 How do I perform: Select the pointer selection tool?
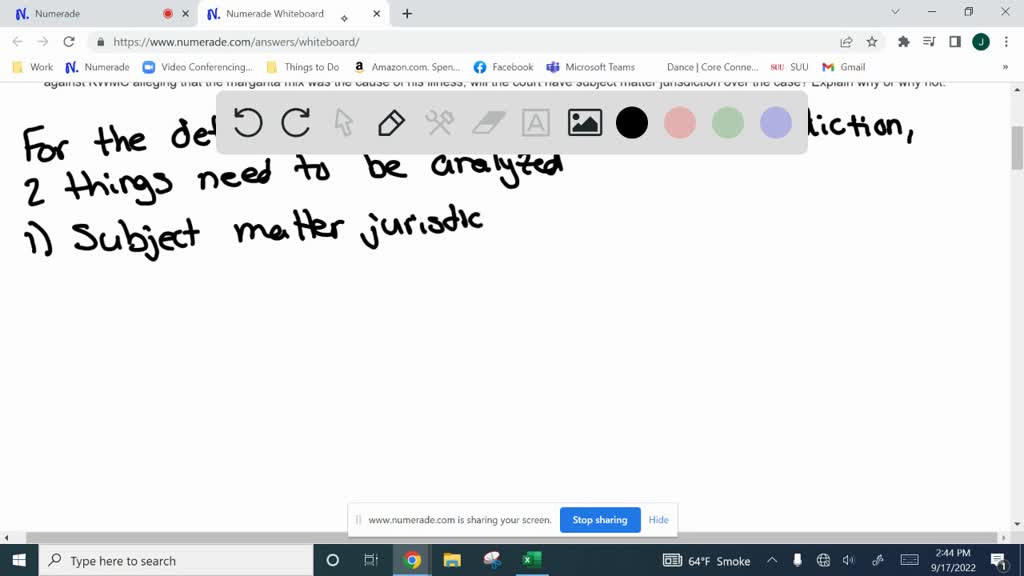[344, 123]
